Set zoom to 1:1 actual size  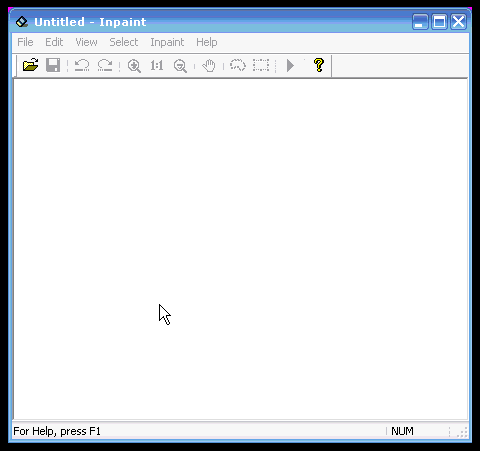[x=157, y=65]
